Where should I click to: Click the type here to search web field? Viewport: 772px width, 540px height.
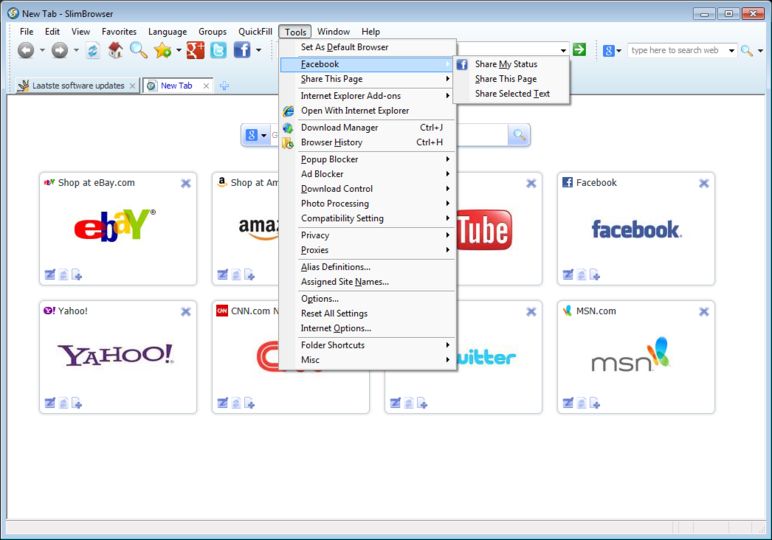pos(678,50)
